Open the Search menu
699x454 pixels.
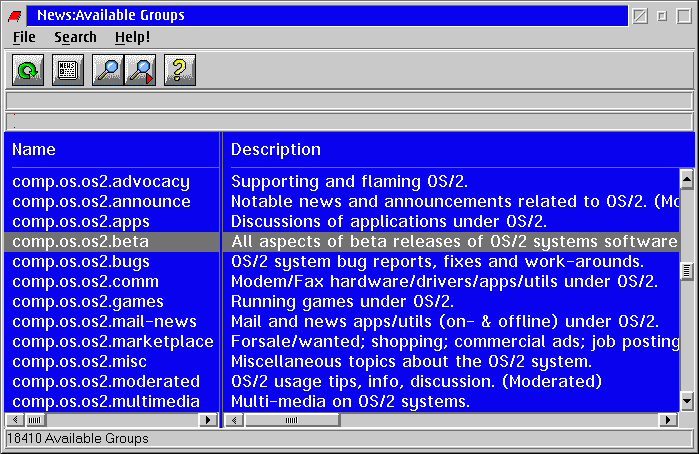click(75, 37)
